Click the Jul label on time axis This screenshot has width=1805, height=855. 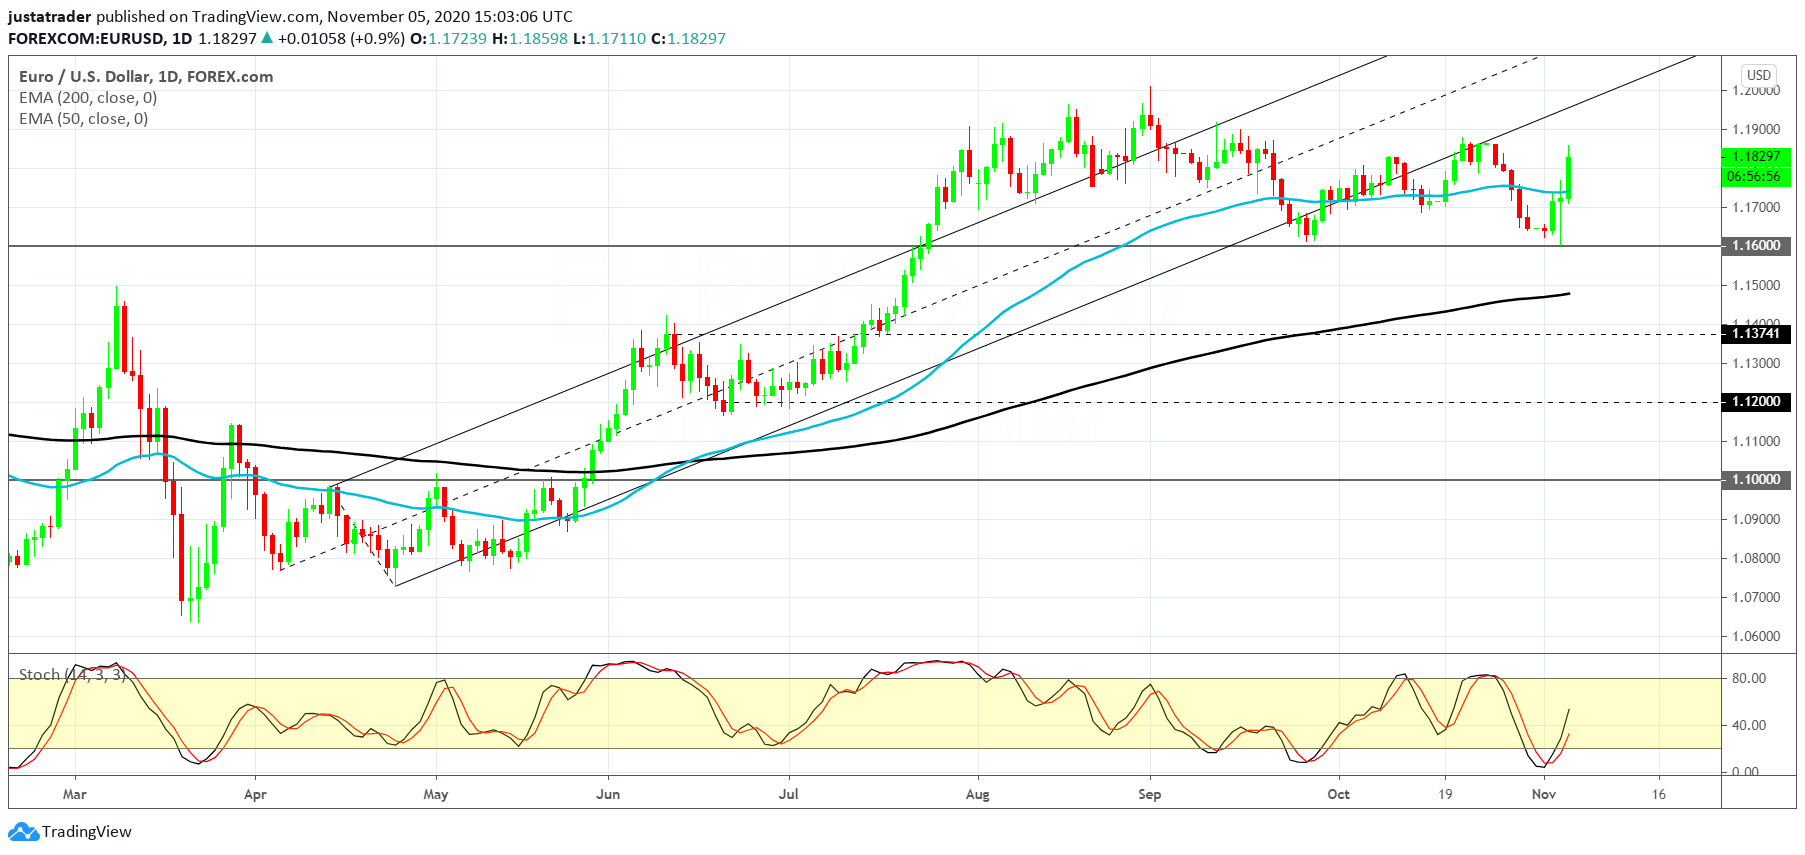pyautogui.click(x=789, y=794)
